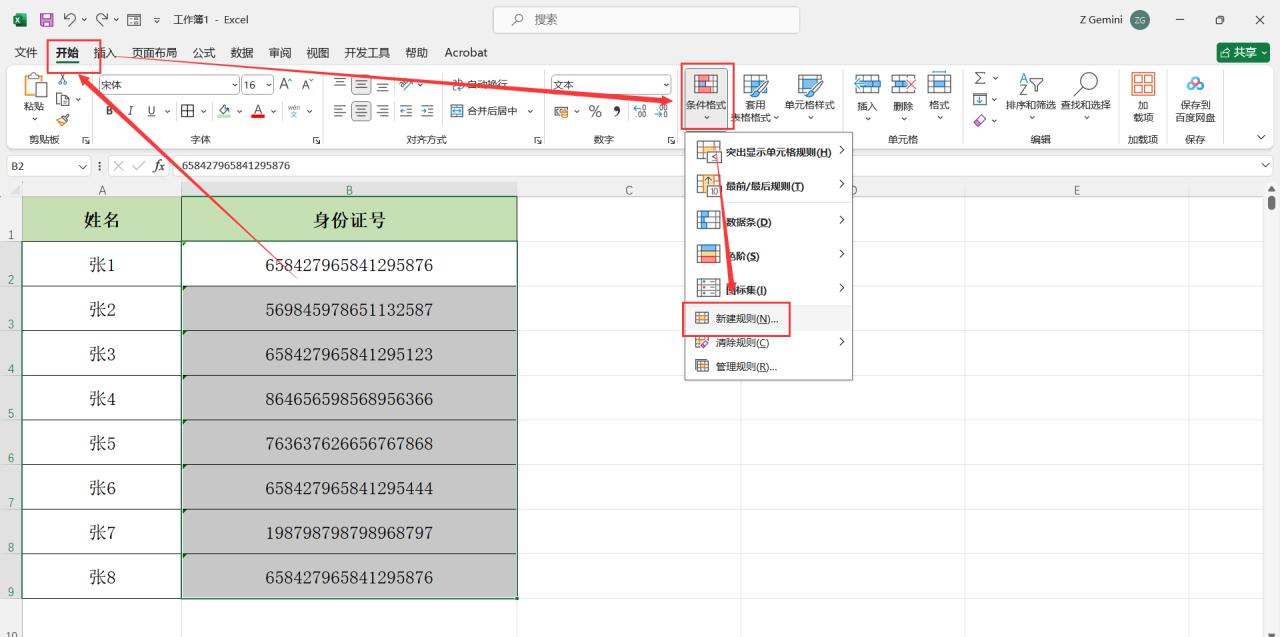1280x637 pixels.
Task: Click cell containing 569845978651132587
Action: pos(349,310)
